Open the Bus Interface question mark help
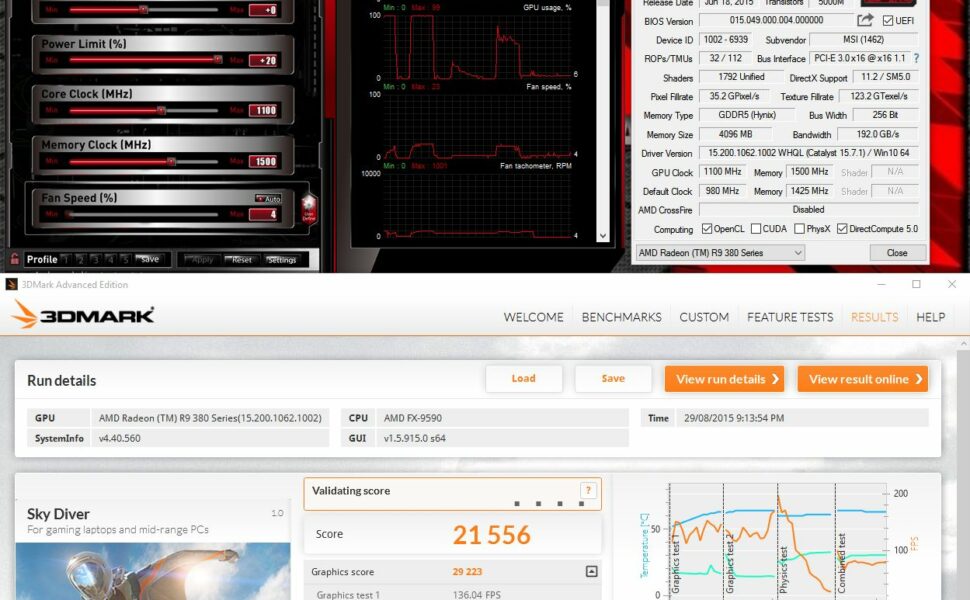Screen dimensions: 970x600 coord(916,58)
